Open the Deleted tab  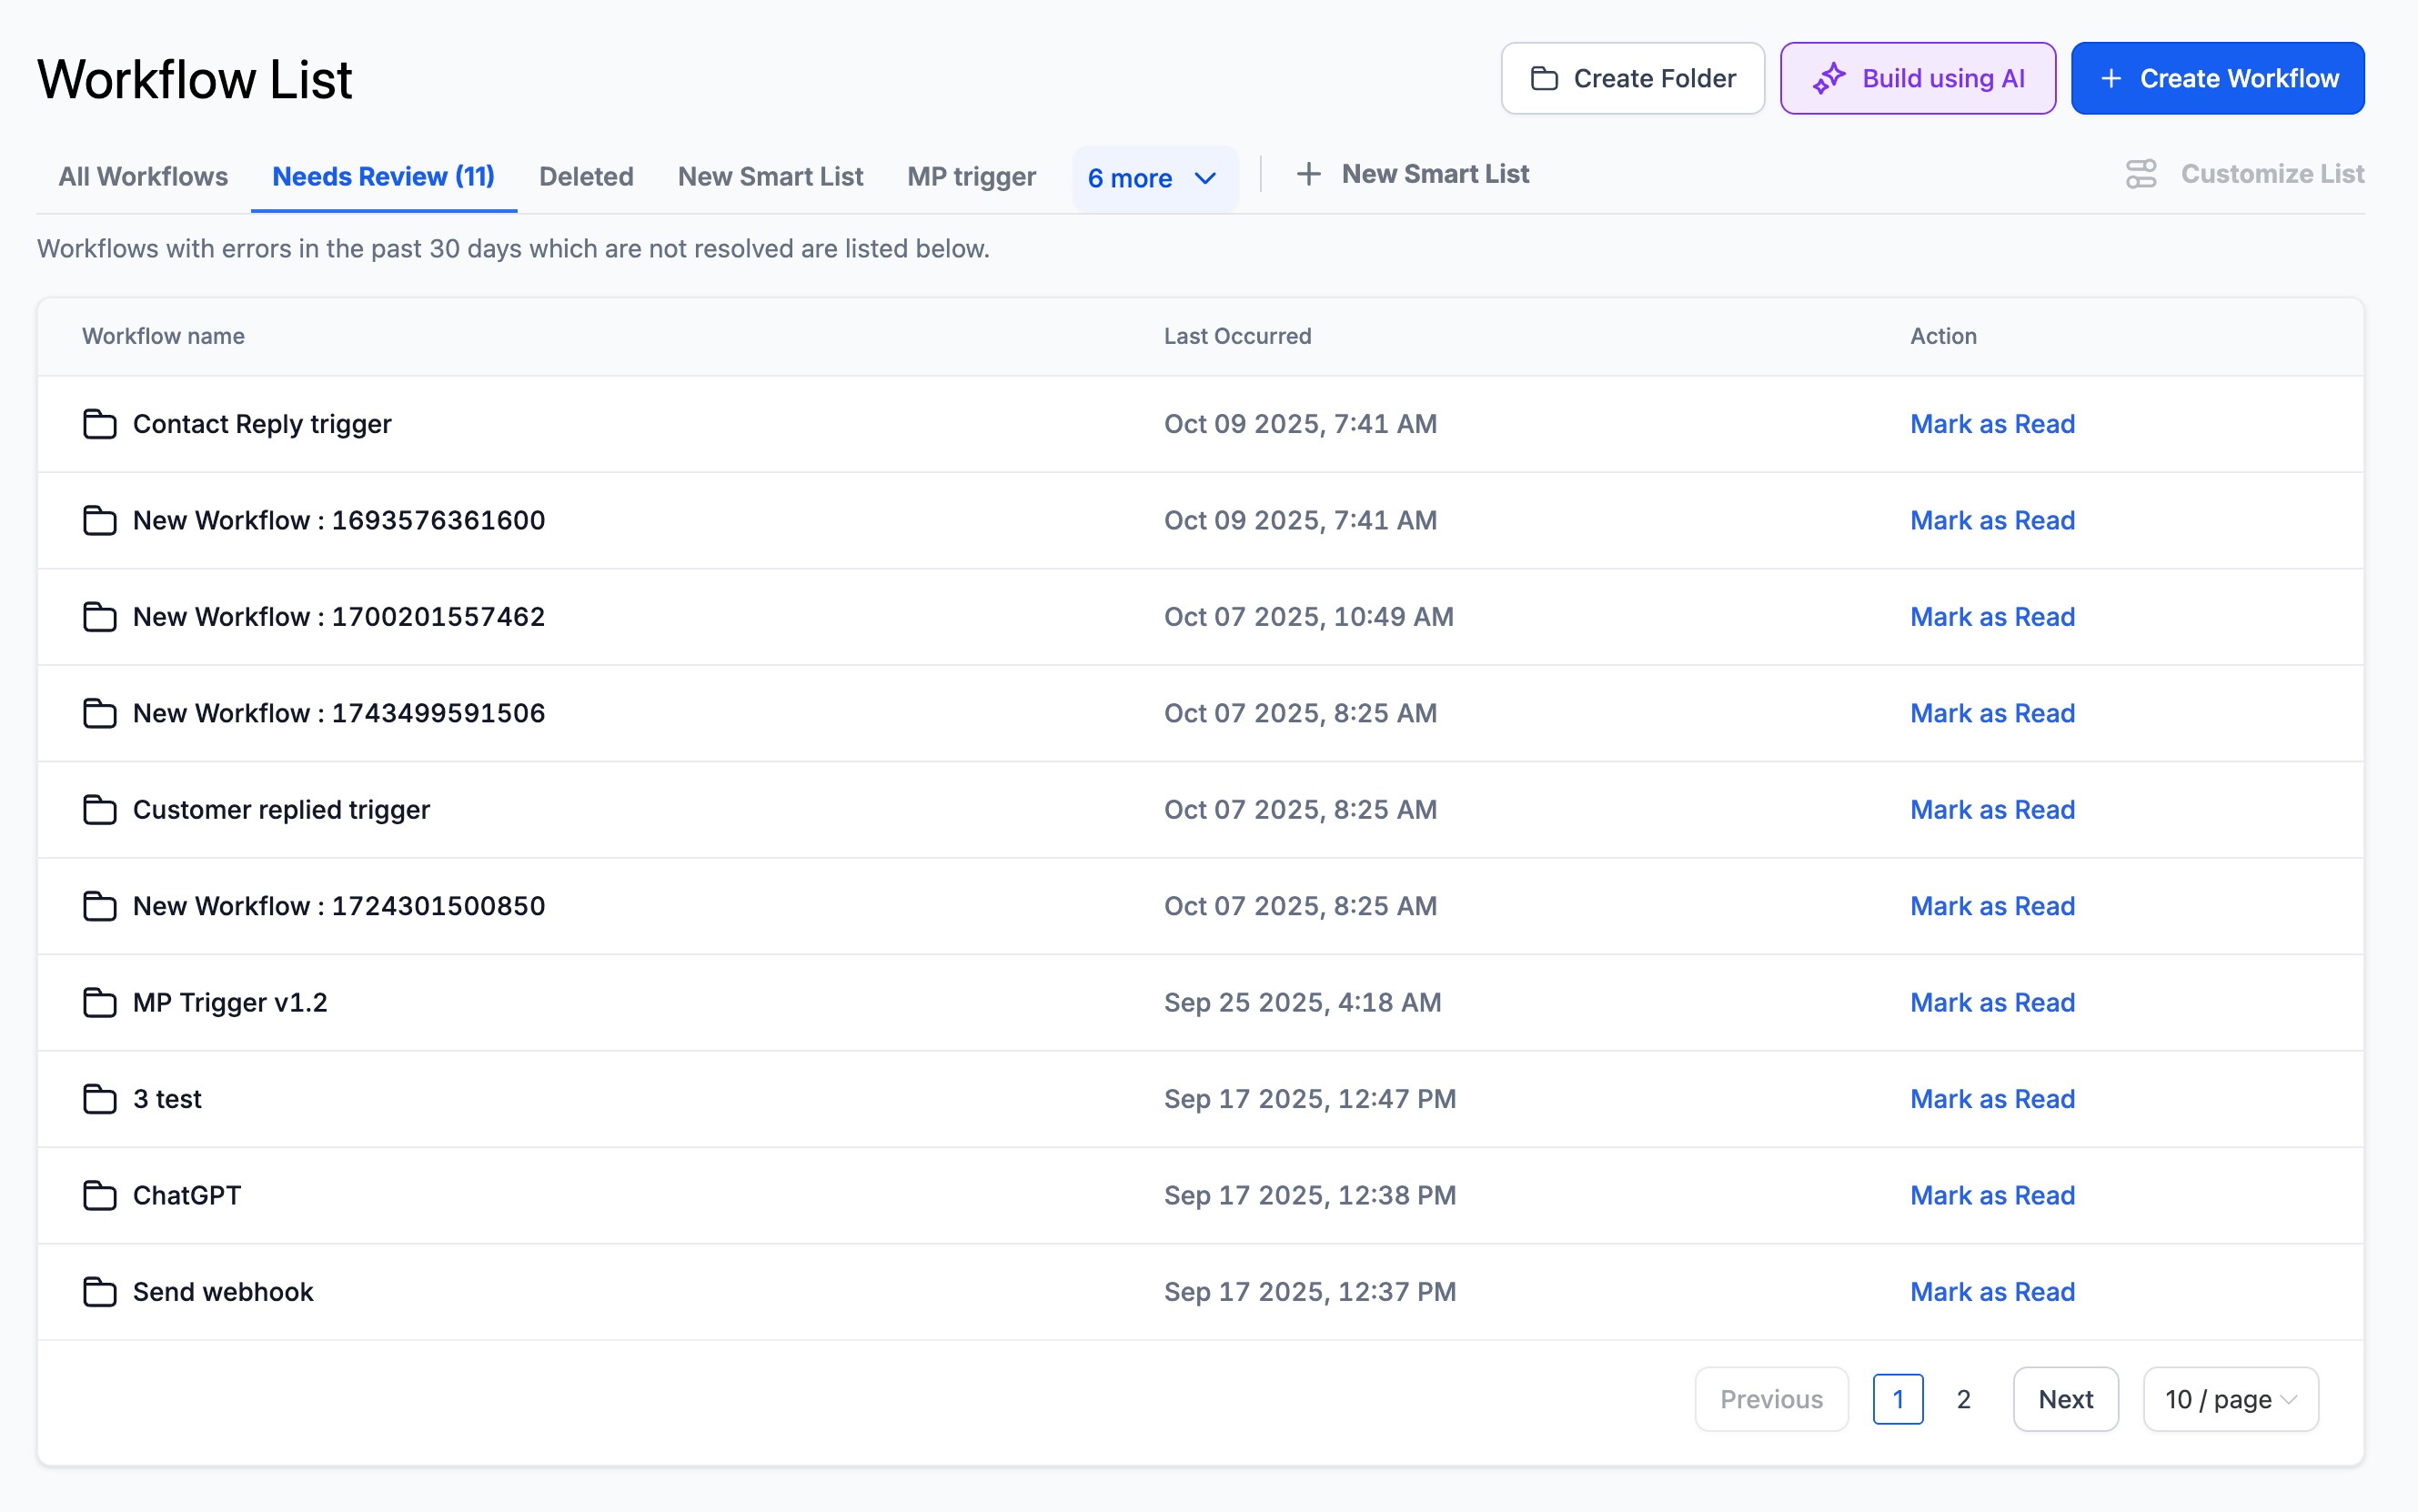(x=586, y=176)
